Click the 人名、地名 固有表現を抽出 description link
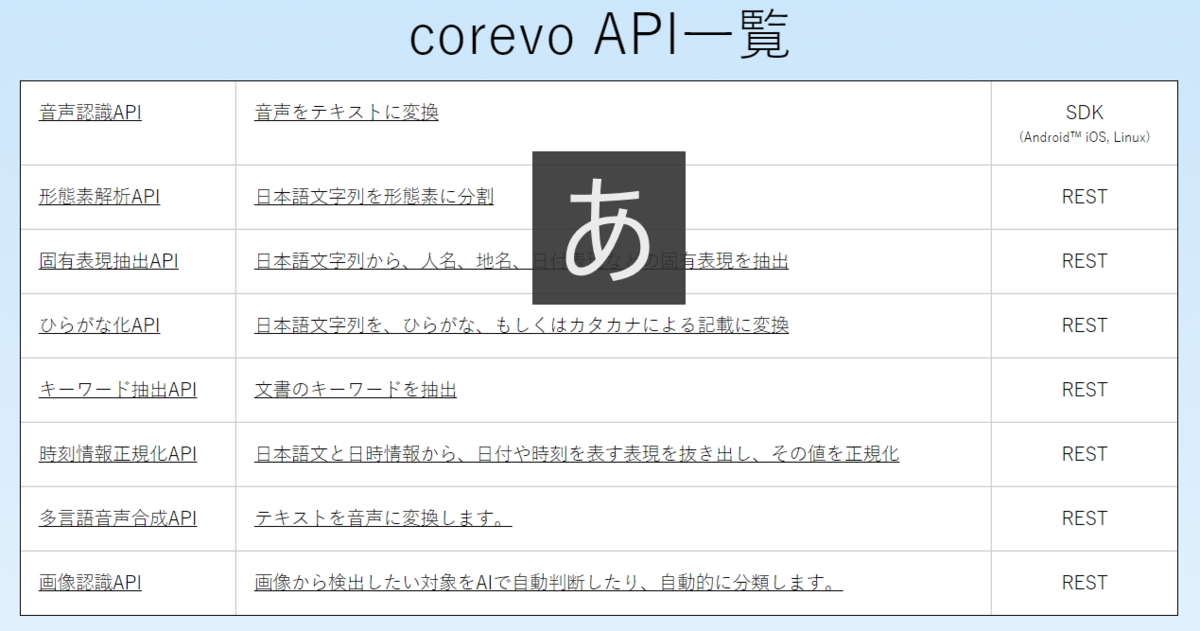This screenshot has width=1200, height=631. coord(521,261)
